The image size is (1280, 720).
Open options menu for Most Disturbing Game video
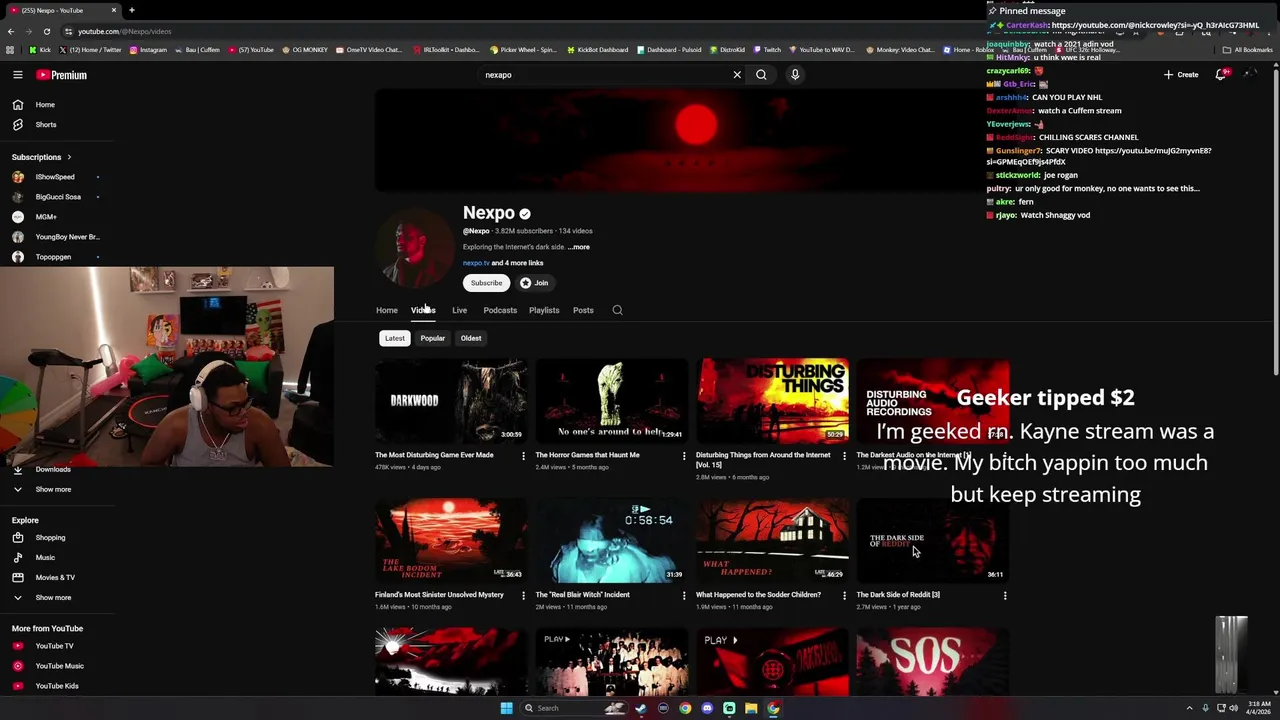tap(523, 456)
